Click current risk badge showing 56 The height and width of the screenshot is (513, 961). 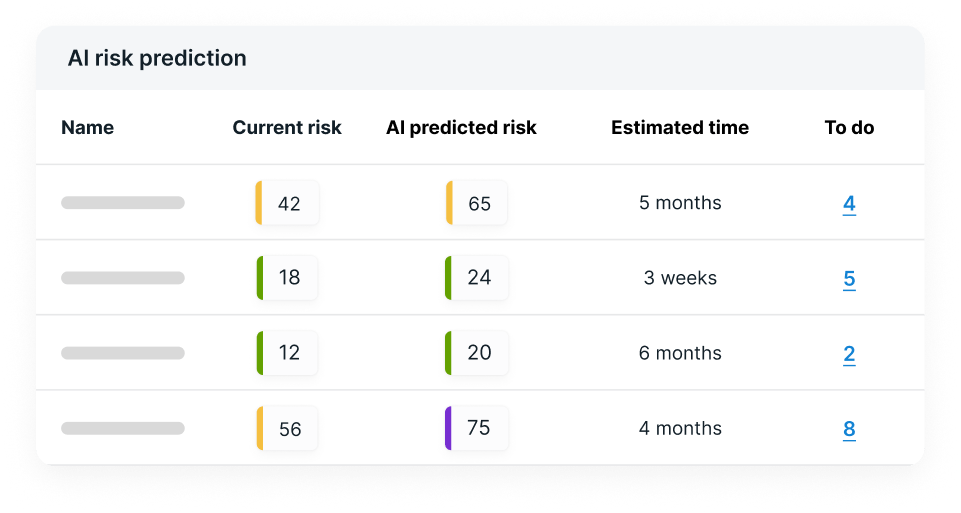click(288, 429)
